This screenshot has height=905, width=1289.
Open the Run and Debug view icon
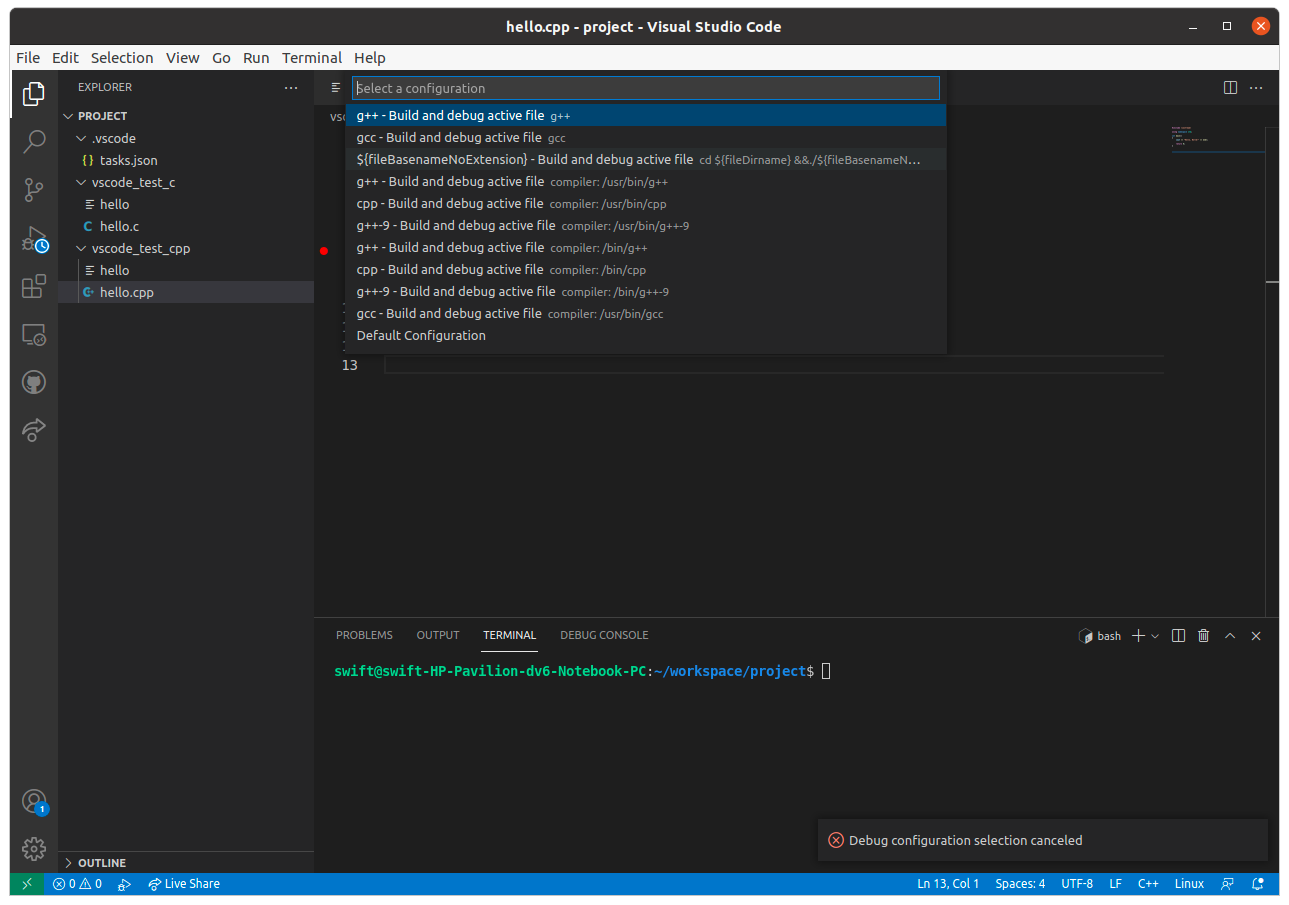pos(34,238)
